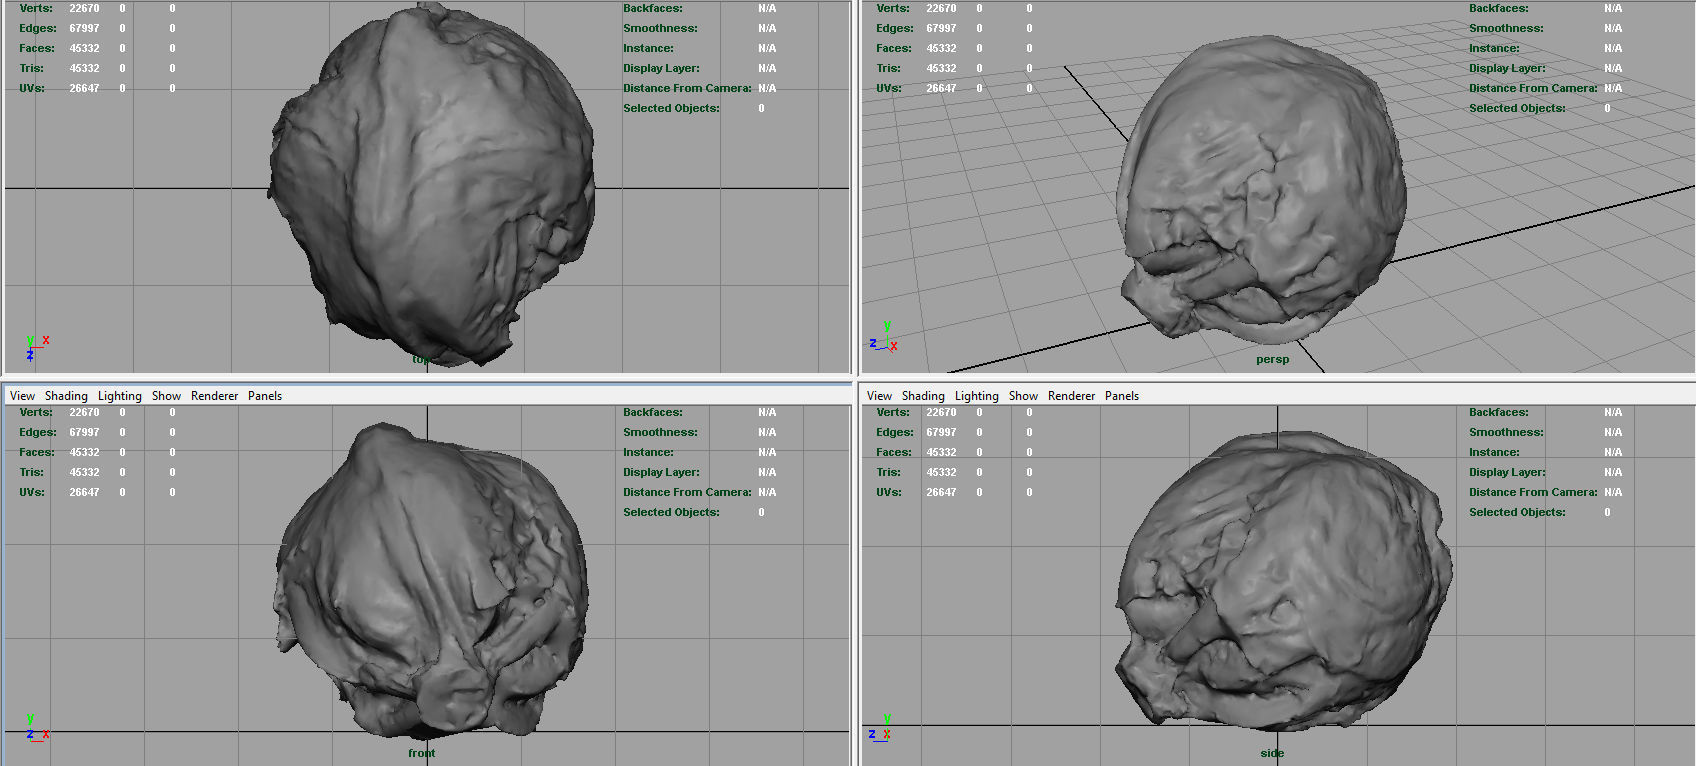Click the 'Edges:' HUD label in the top view
Screen dimensions: 1696x766
pos(38,28)
